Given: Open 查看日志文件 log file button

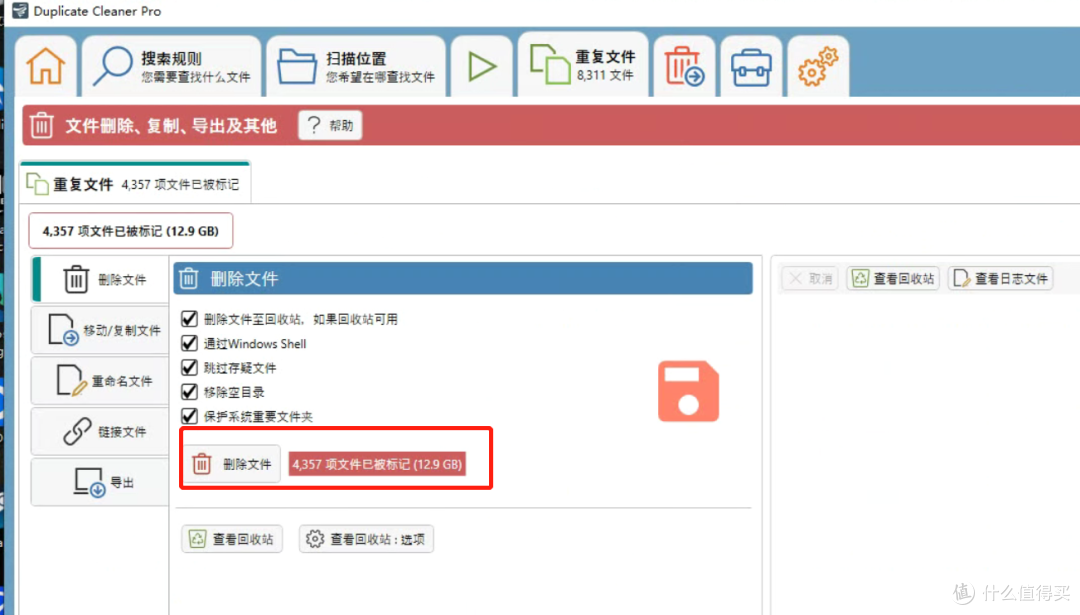Looking at the screenshot, I should (1001, 278).
